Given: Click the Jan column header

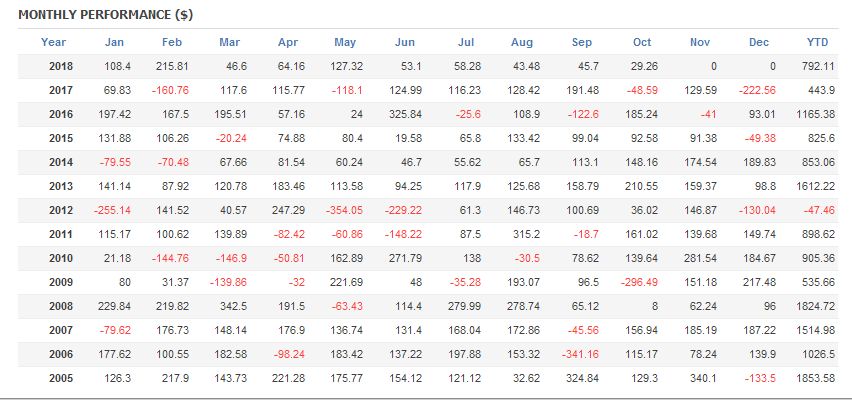Looking at the screenshot, I should click(115, 42).
